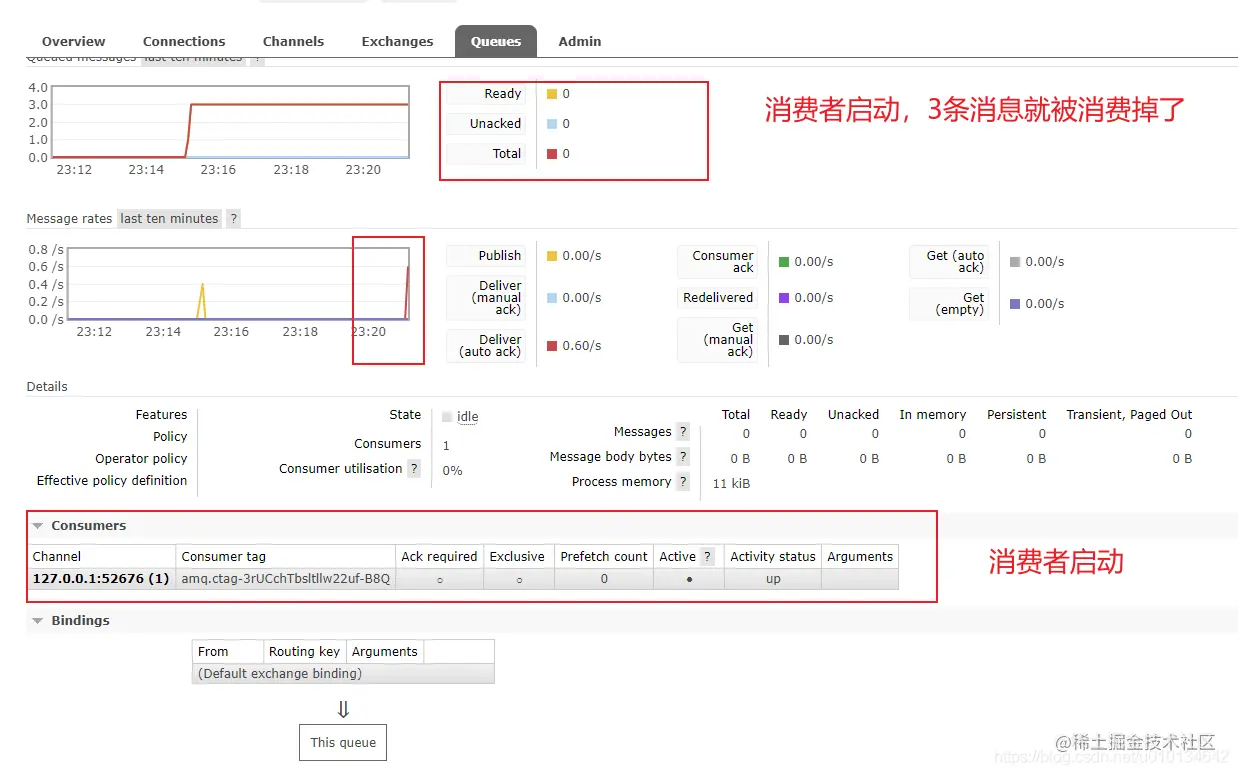Click the Persistent column header
The height and width of the screenshot is (775, 1238).
[x=1016, y=414]
